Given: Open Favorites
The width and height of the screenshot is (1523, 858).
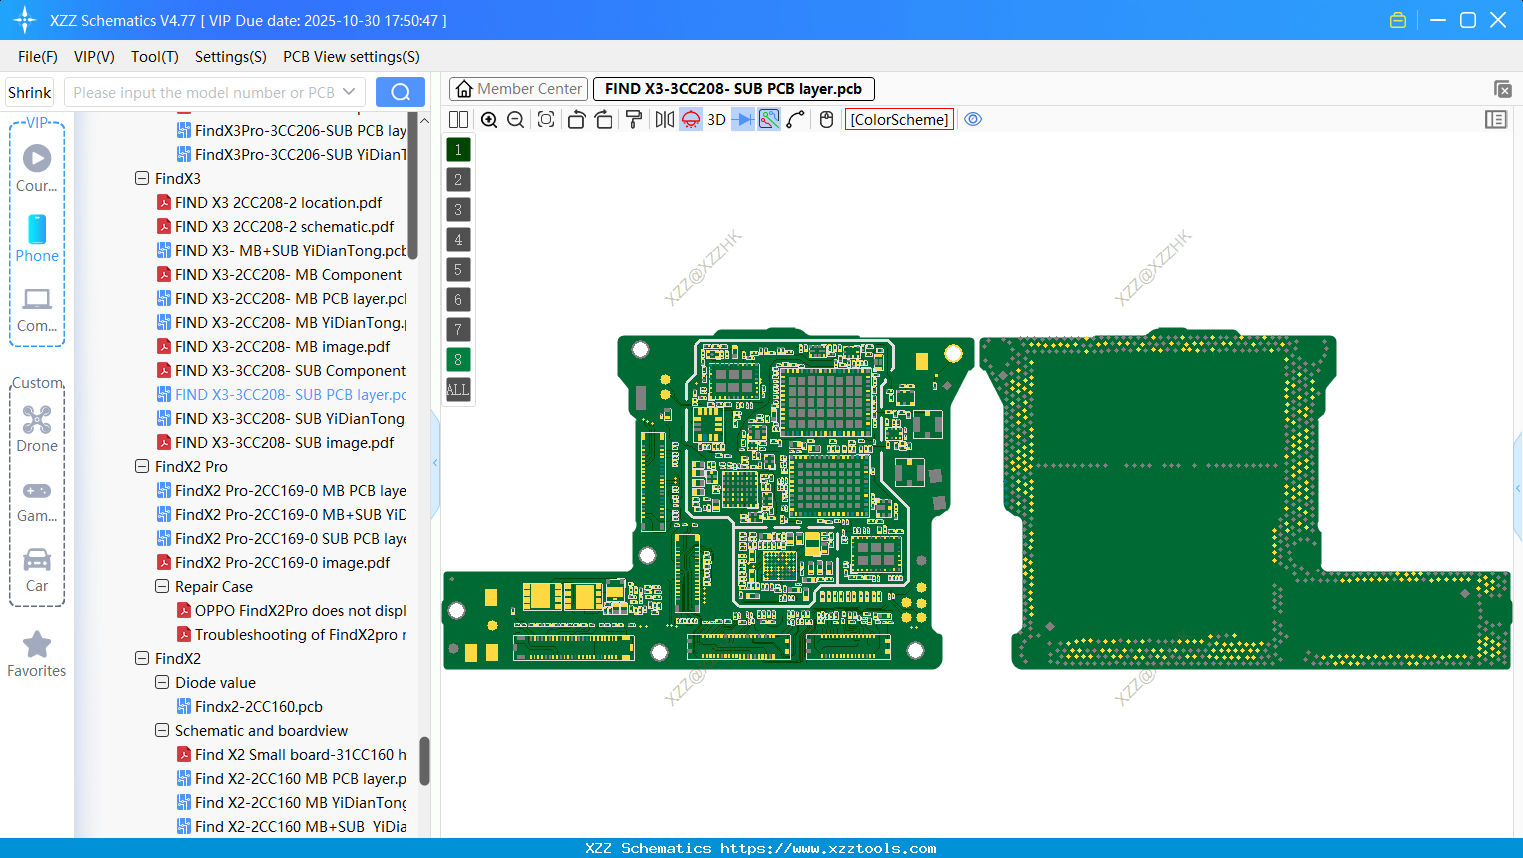Looking at the screenshot, I should pyautogui.click(x=37, y=655).
